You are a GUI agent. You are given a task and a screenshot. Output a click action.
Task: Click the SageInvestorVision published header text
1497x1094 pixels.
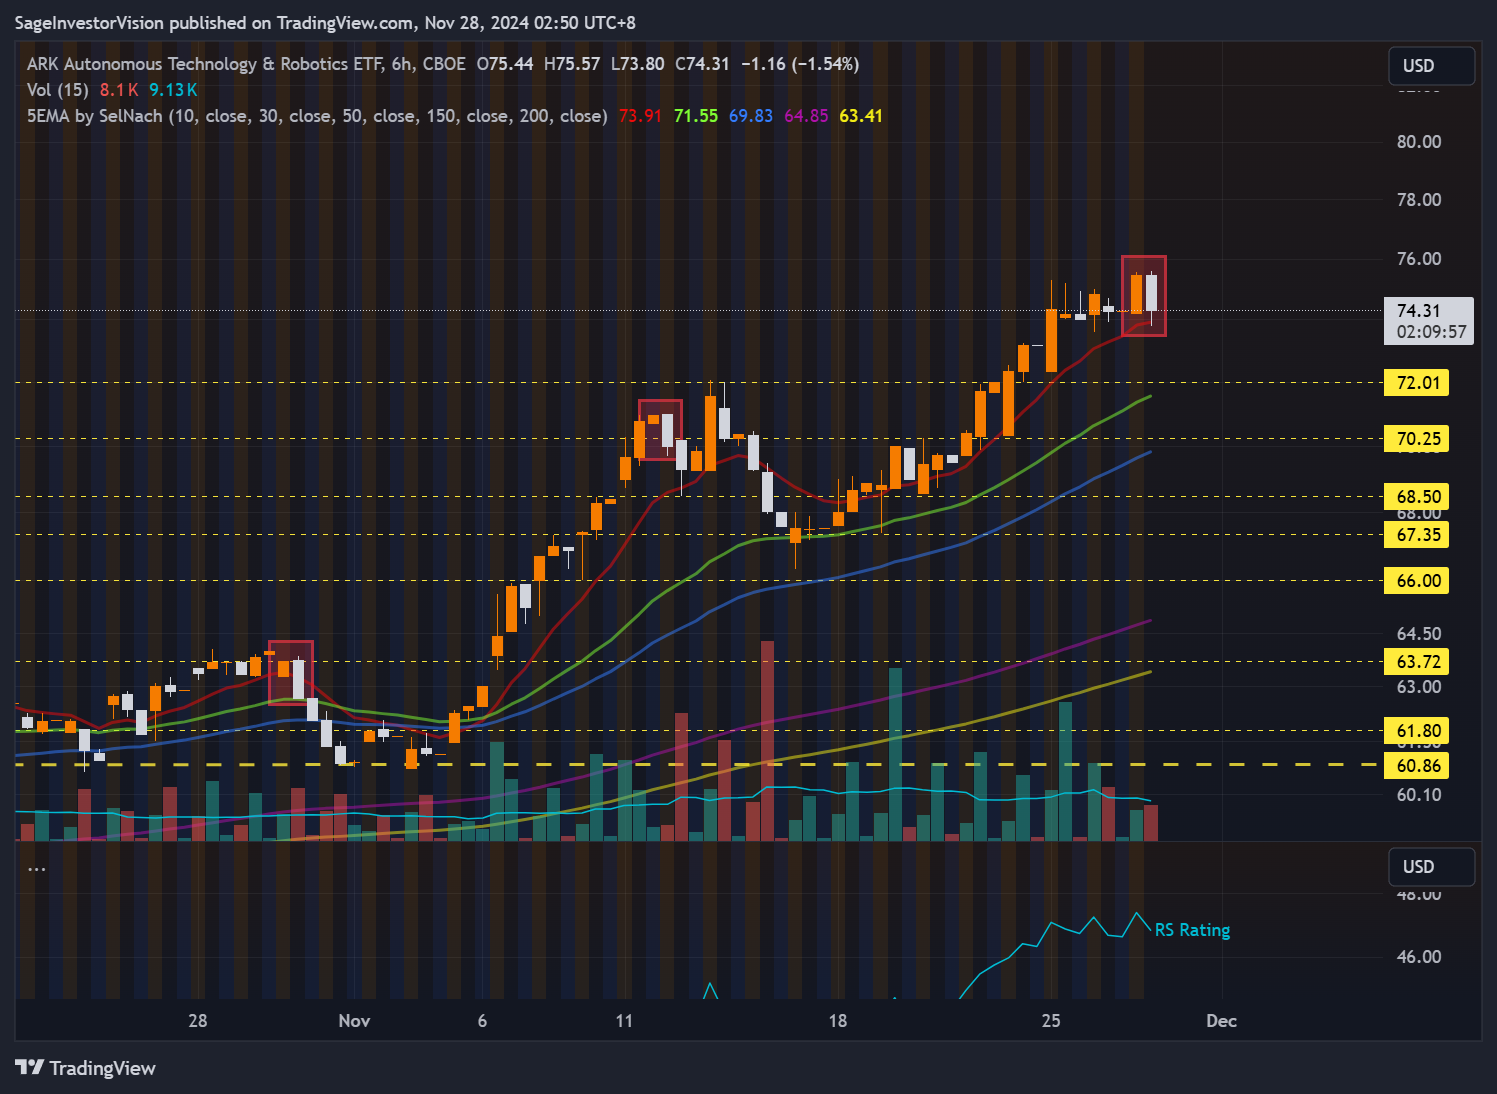pos(325,22)
